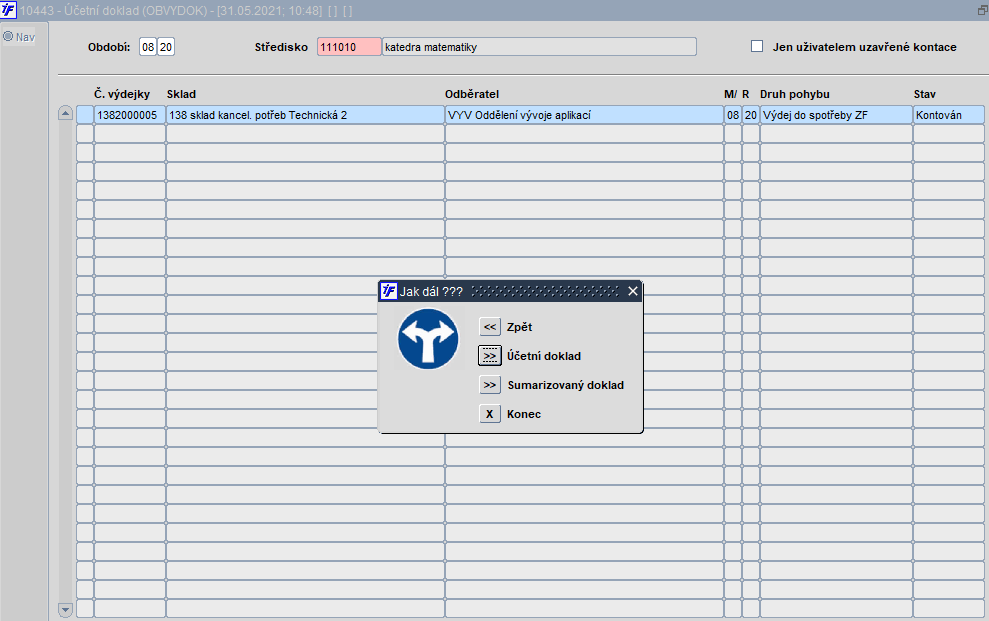Click the Sumarizovaný doklad label in dialog

click(x=566, y=385)
